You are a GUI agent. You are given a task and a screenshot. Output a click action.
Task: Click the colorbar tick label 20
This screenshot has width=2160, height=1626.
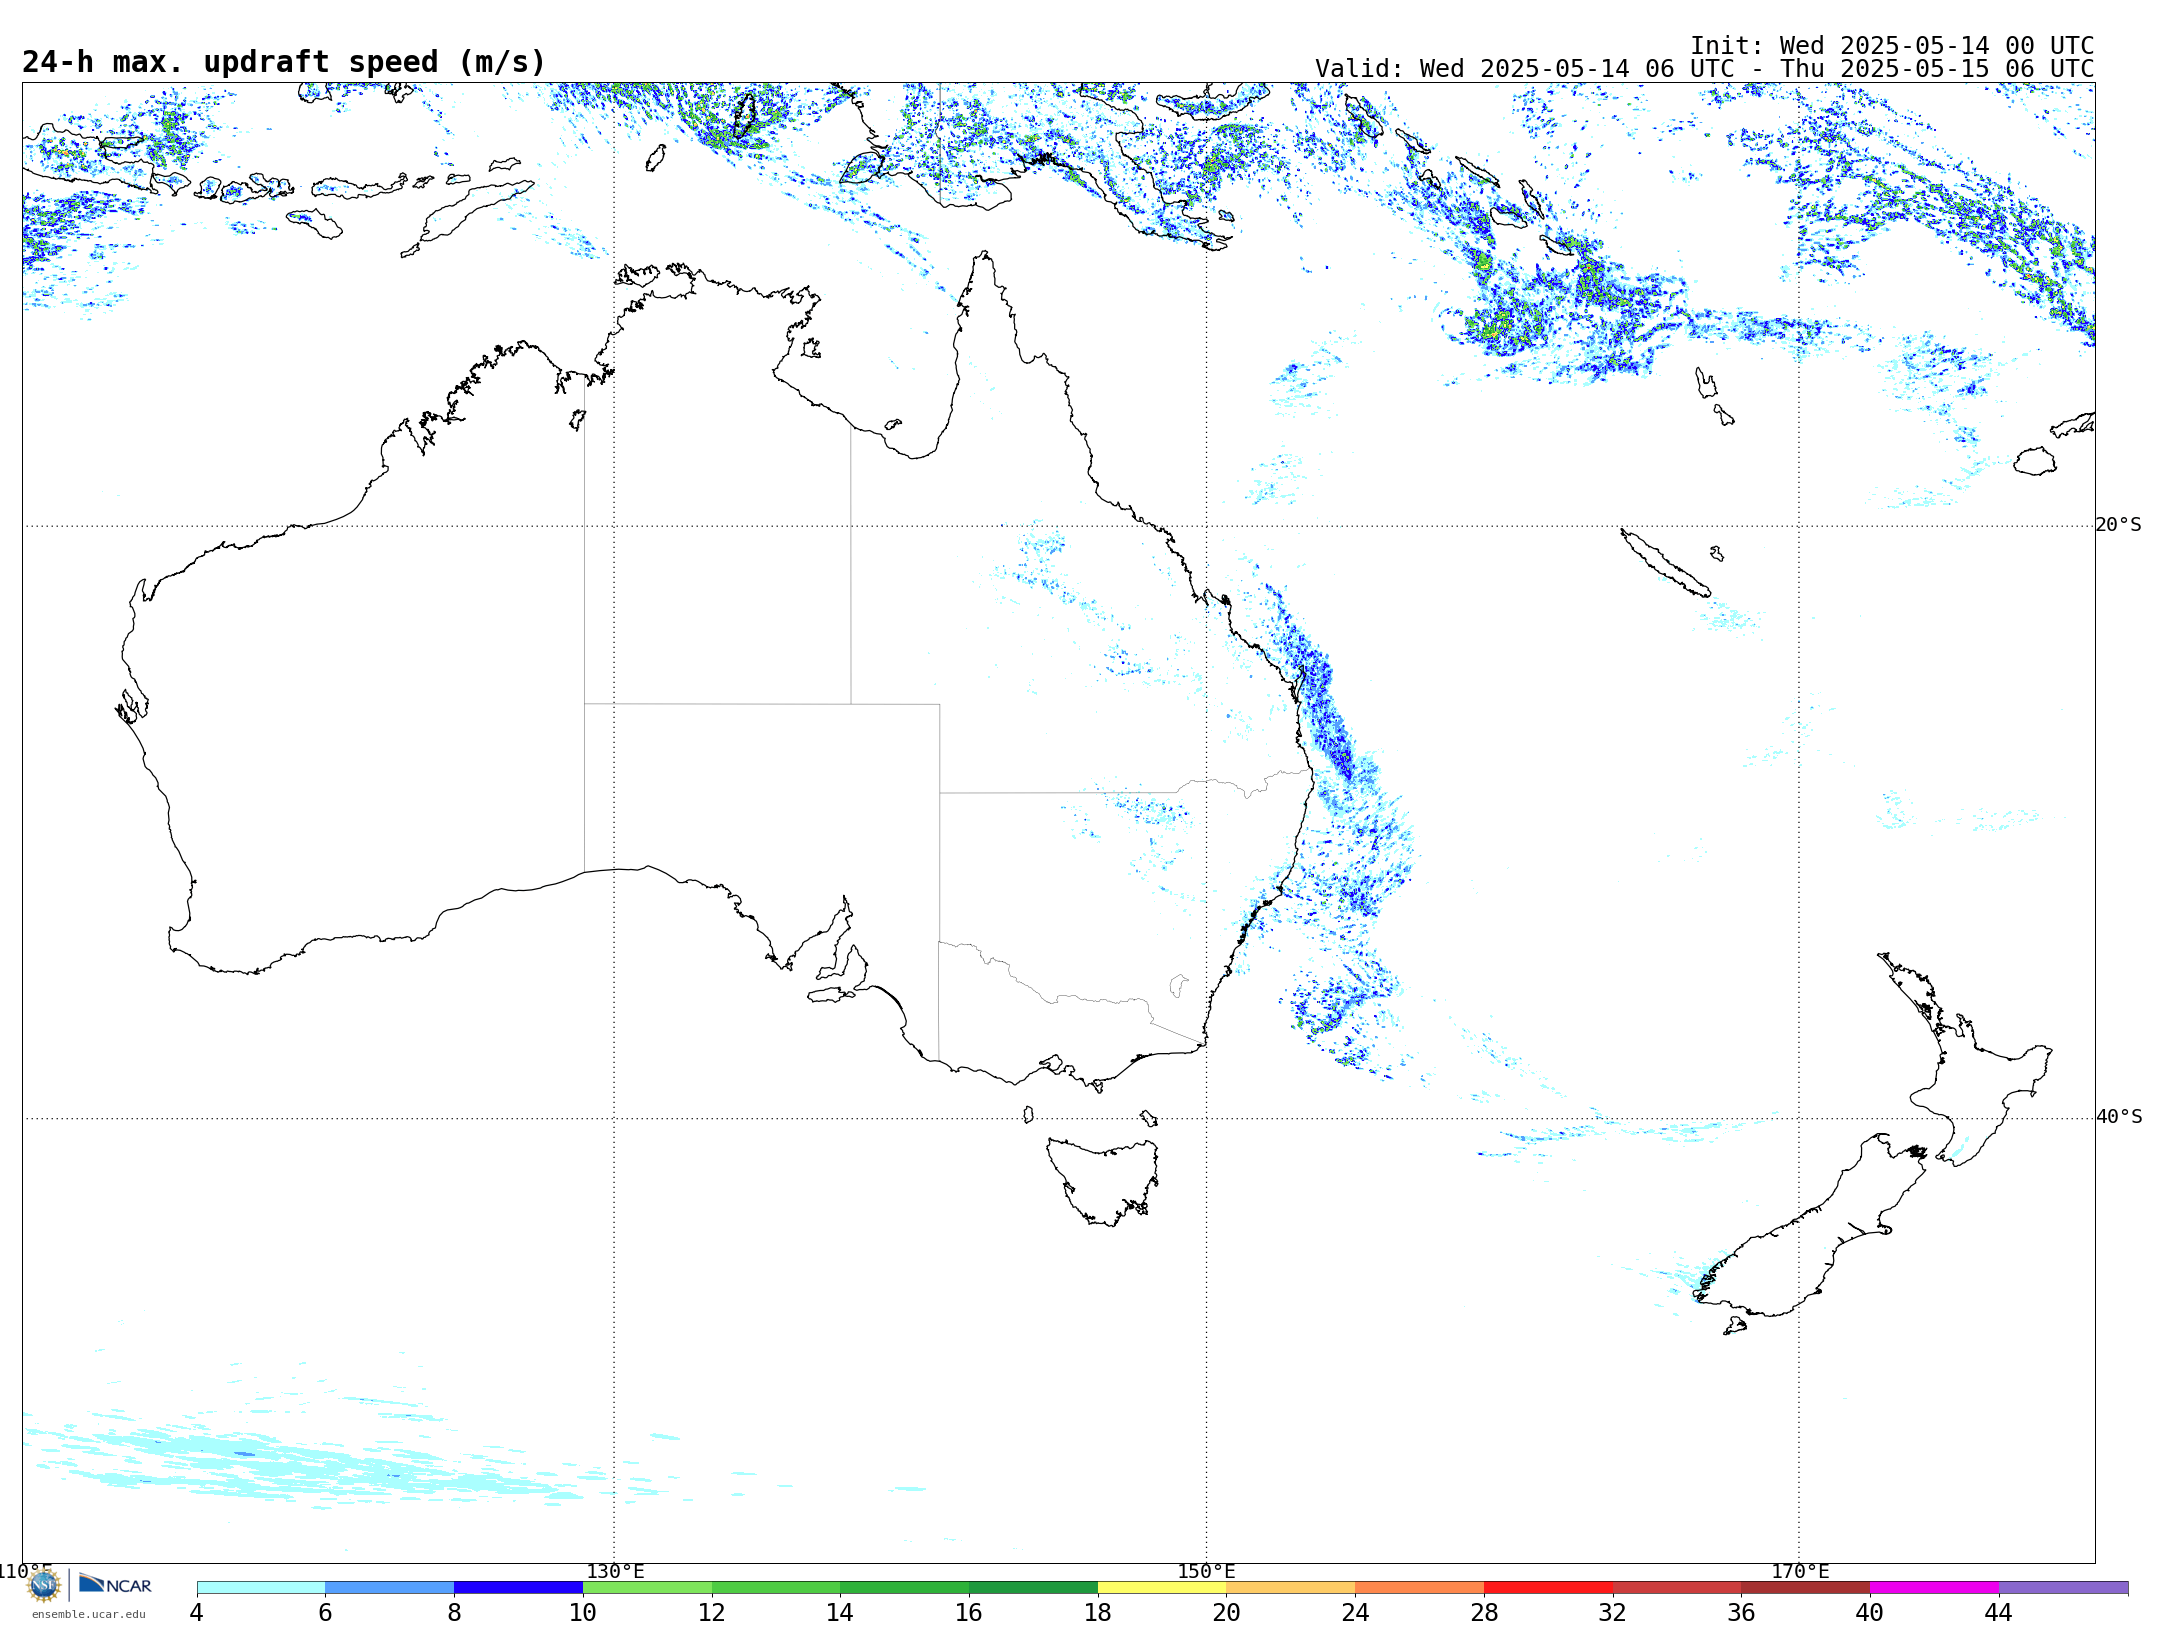(1227, 1612)
